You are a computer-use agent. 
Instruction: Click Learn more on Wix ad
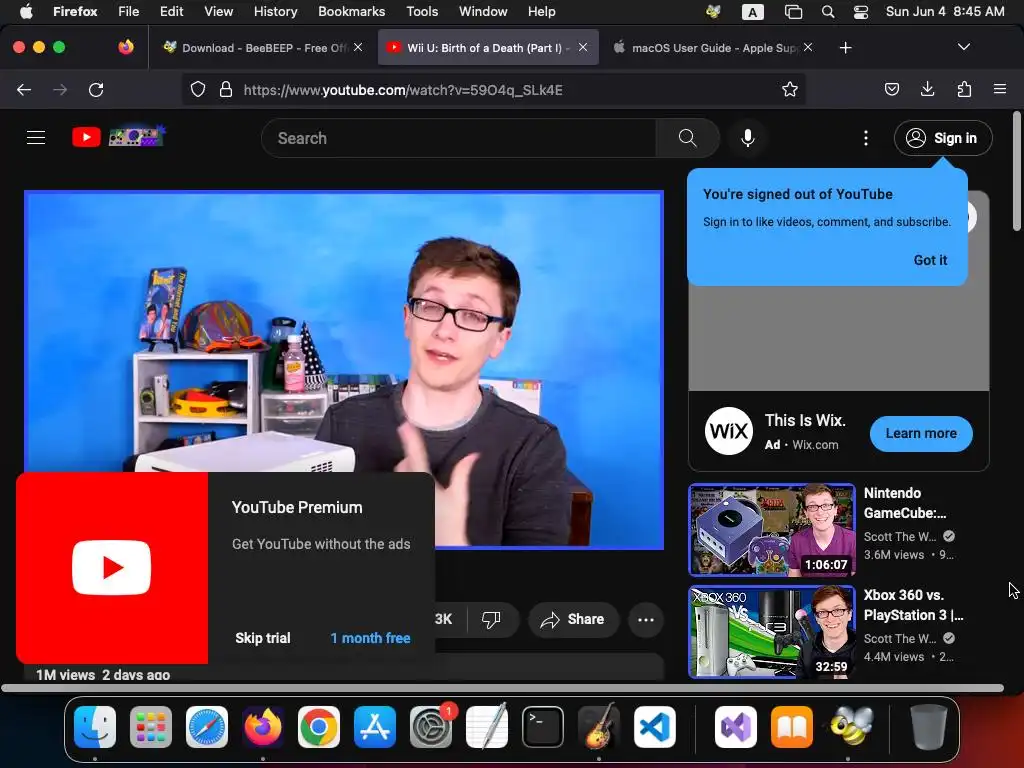pyautogui.click(x=921, y=434)
